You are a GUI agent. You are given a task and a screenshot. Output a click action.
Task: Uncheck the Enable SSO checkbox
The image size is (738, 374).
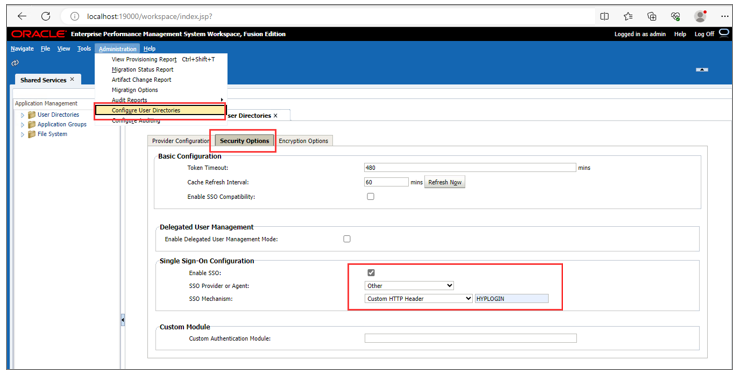[371, 273]
